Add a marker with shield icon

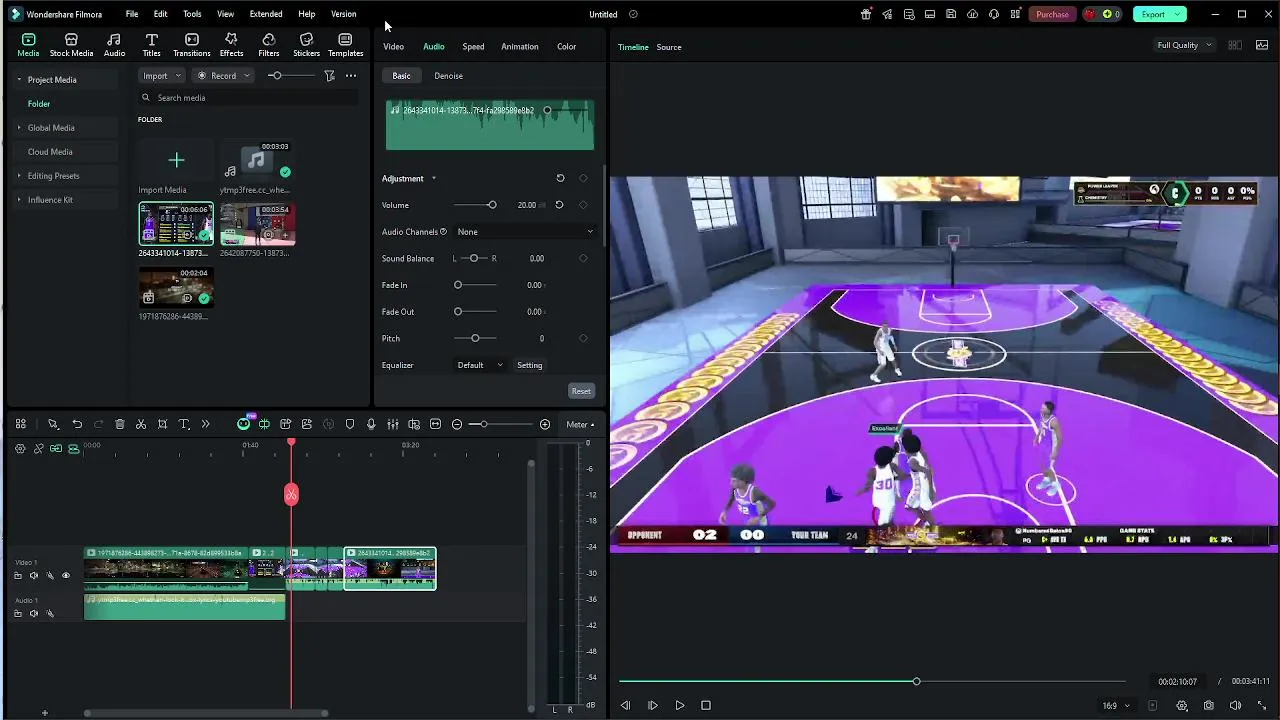[350, 425]
